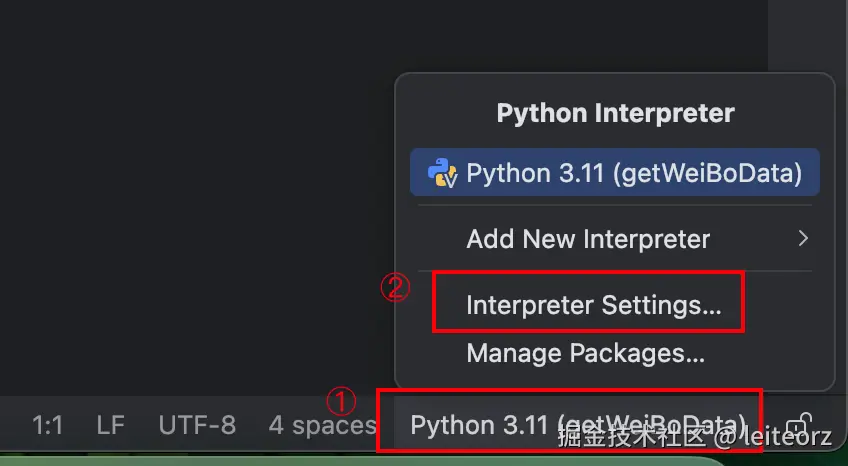Open the 4 spaces indentation options
The image size is (848, 466).
pyautogui.click(x=321, y=425)
